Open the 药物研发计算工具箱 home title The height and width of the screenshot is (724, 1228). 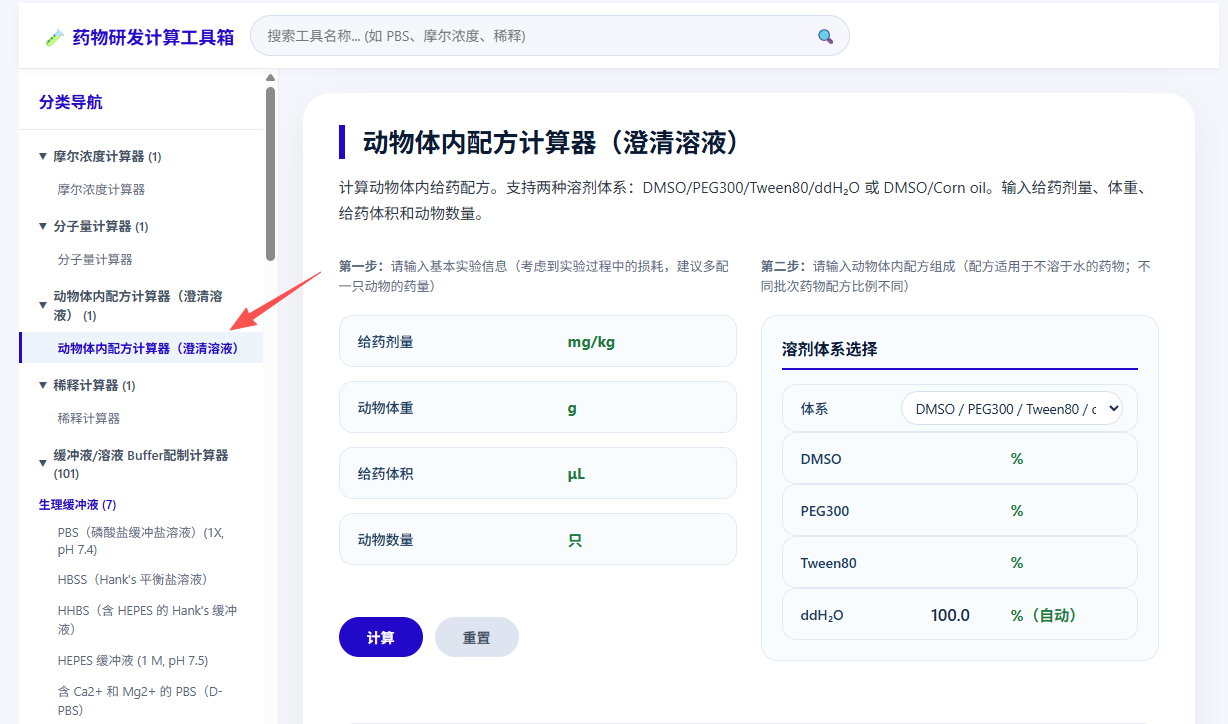coord(153,37)
